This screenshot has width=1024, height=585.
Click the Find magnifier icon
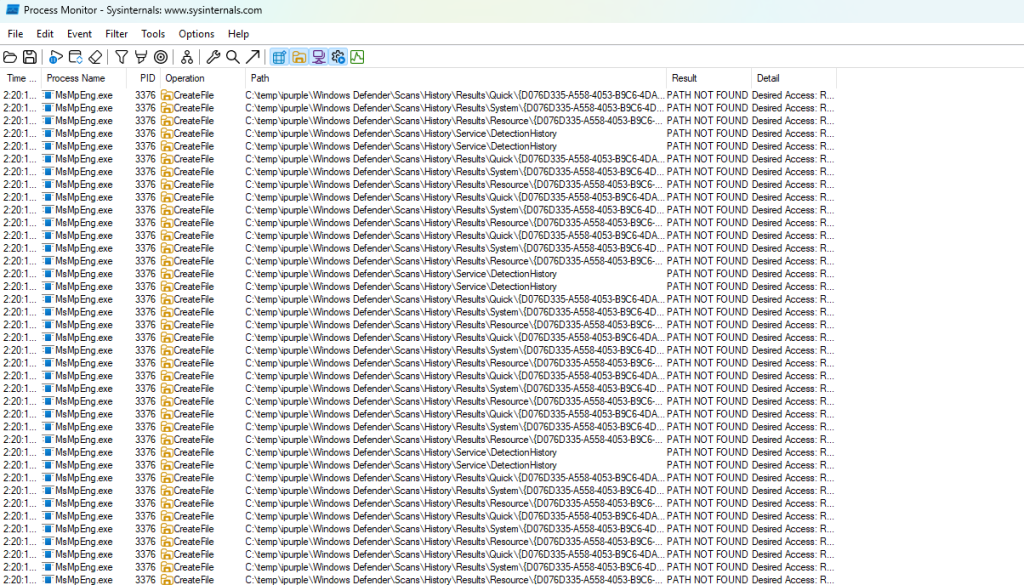232,57
